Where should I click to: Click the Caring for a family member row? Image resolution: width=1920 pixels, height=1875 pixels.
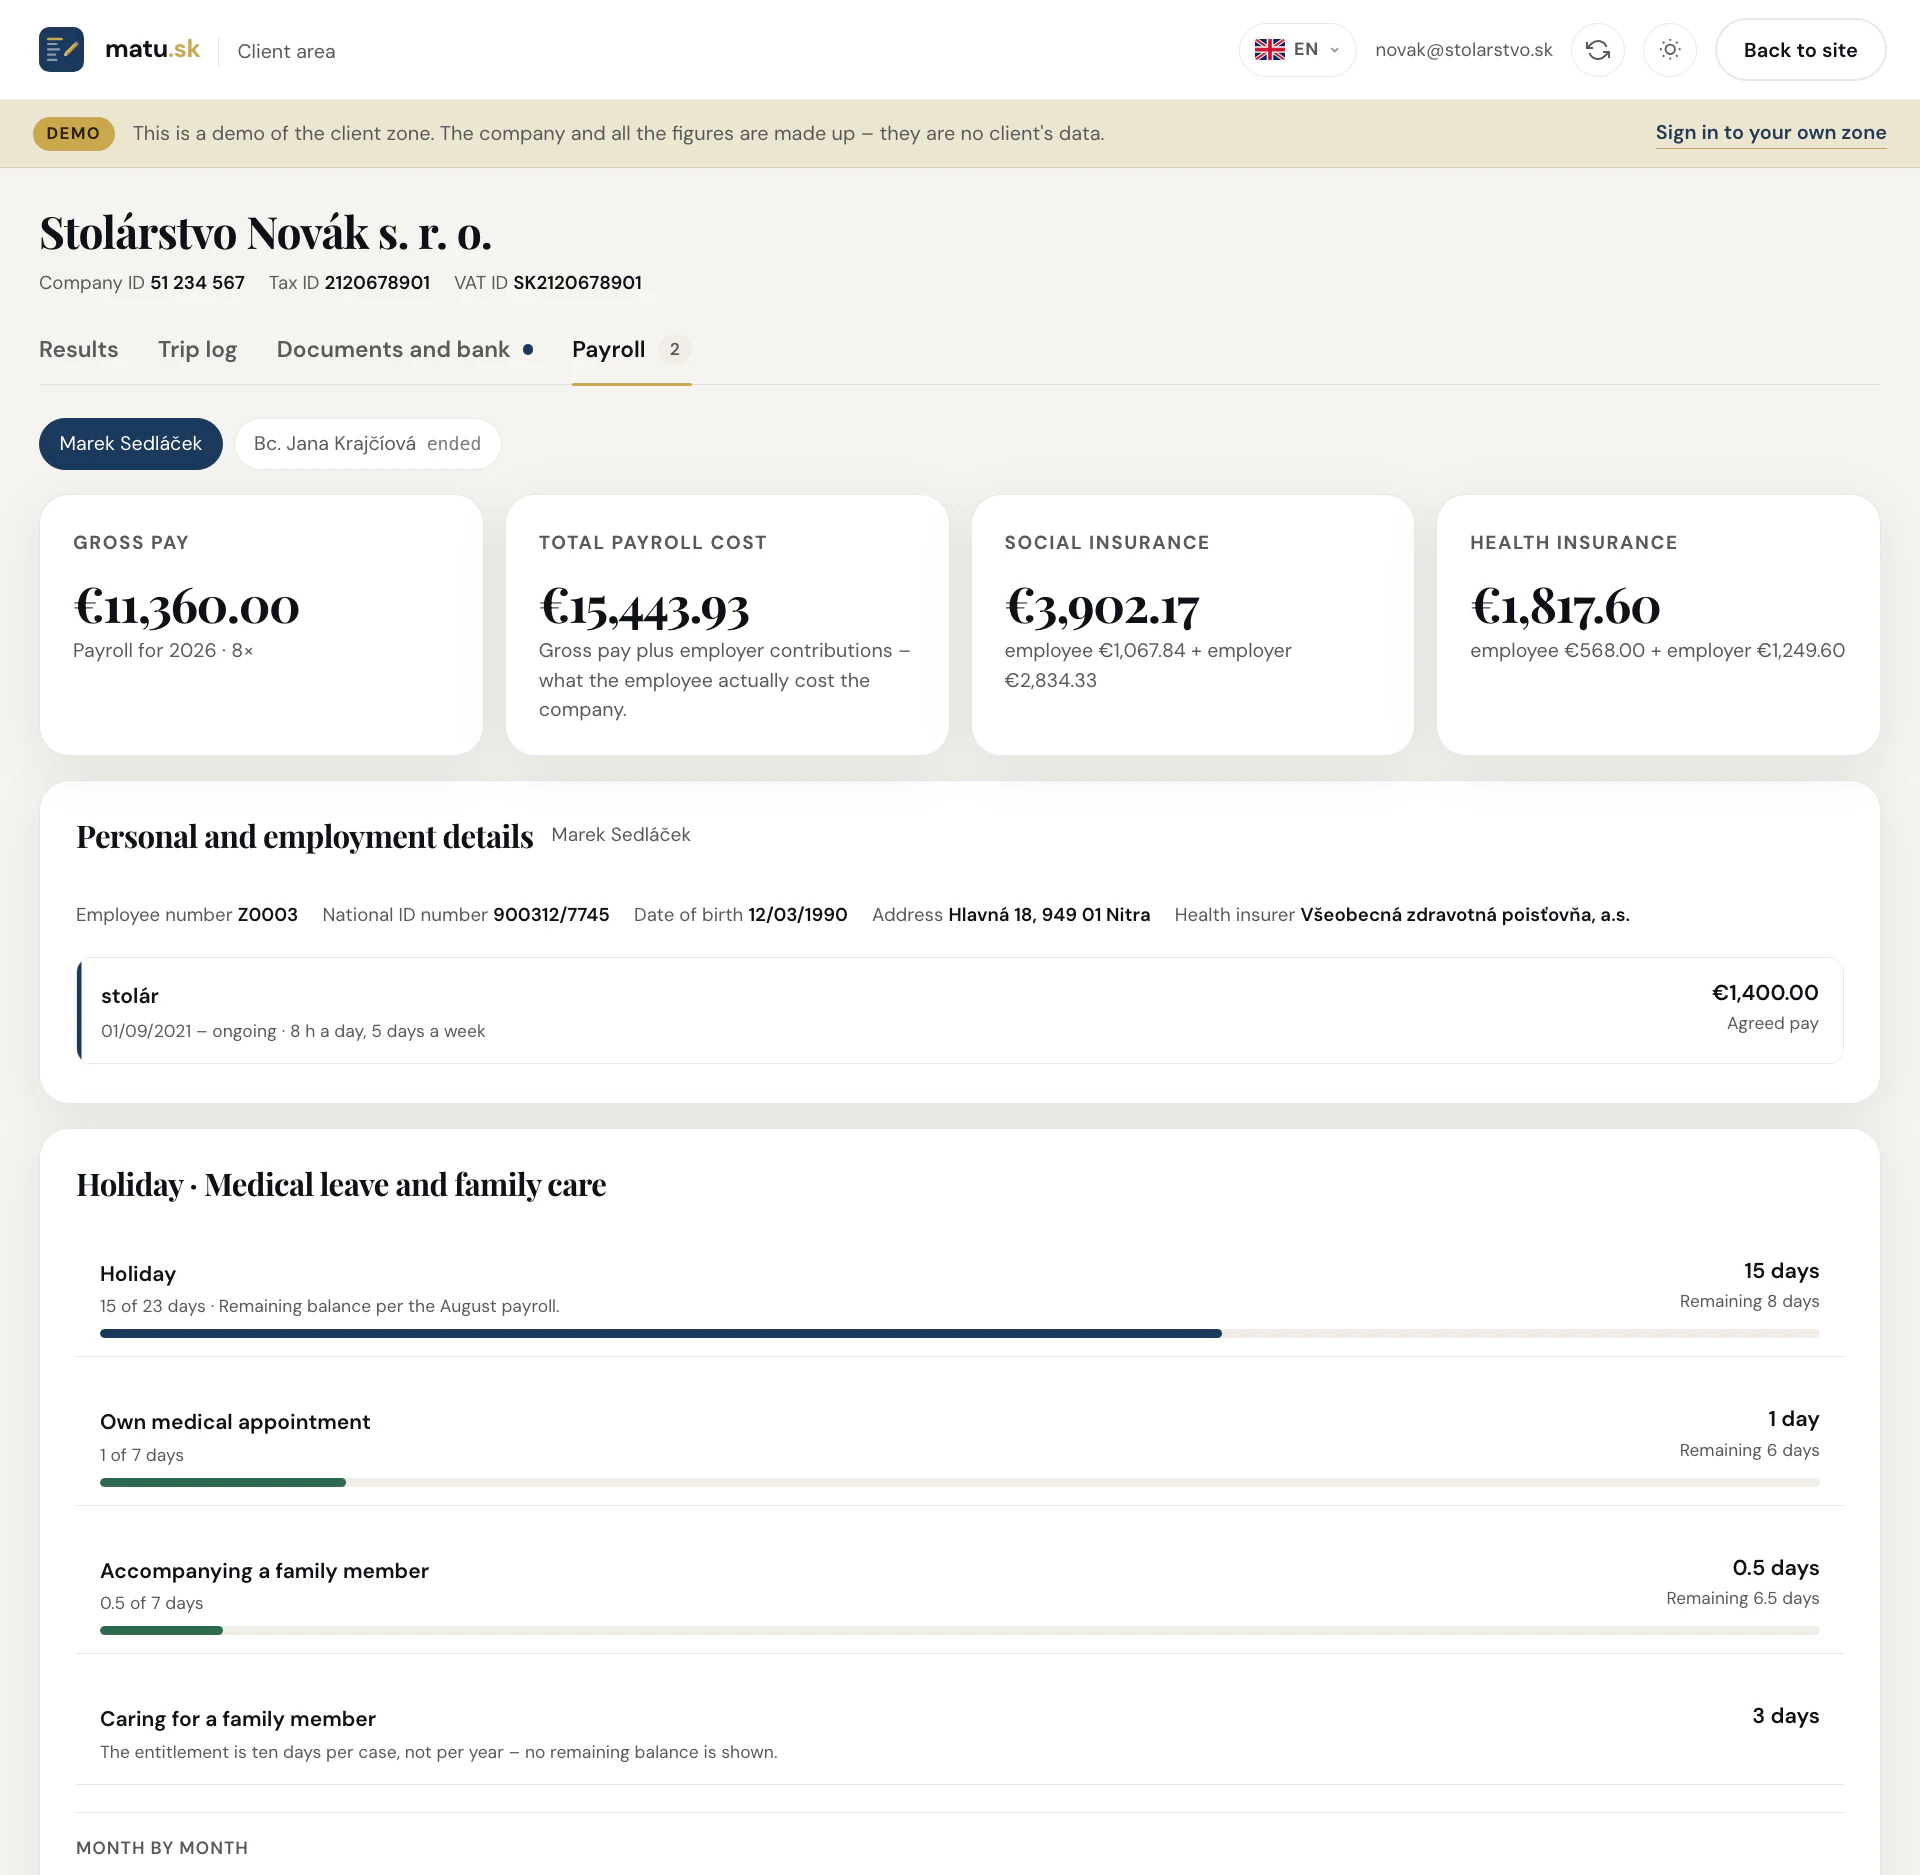(x=959, y=1734)
